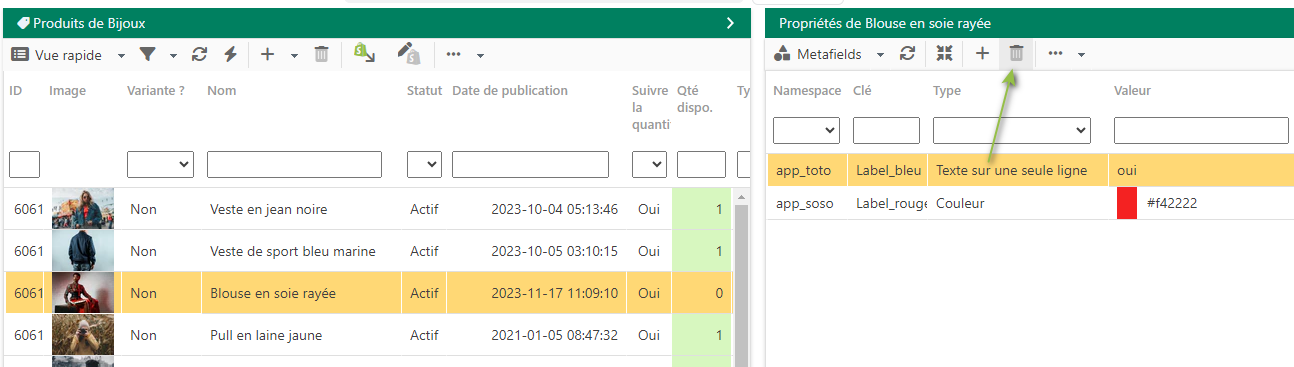Open the Type filter dropdown
This screenshot has height=367, width=1294.
1011,130
